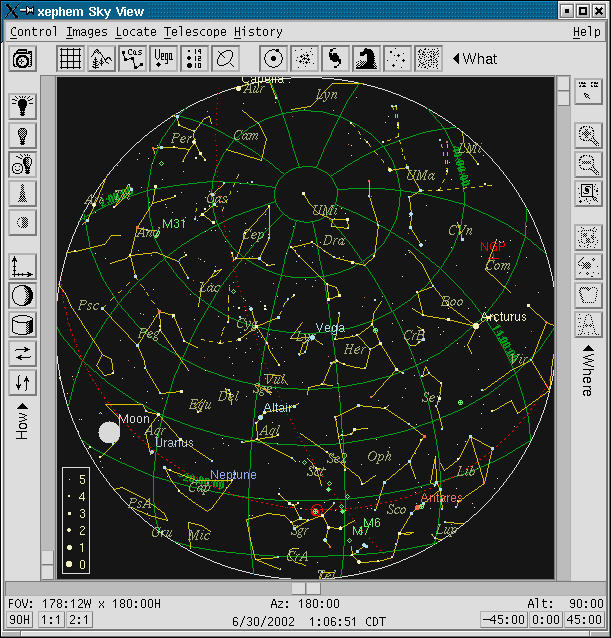Click the 1:1 ratio button
Screen dimensions: 611x638
coord(51,620)
